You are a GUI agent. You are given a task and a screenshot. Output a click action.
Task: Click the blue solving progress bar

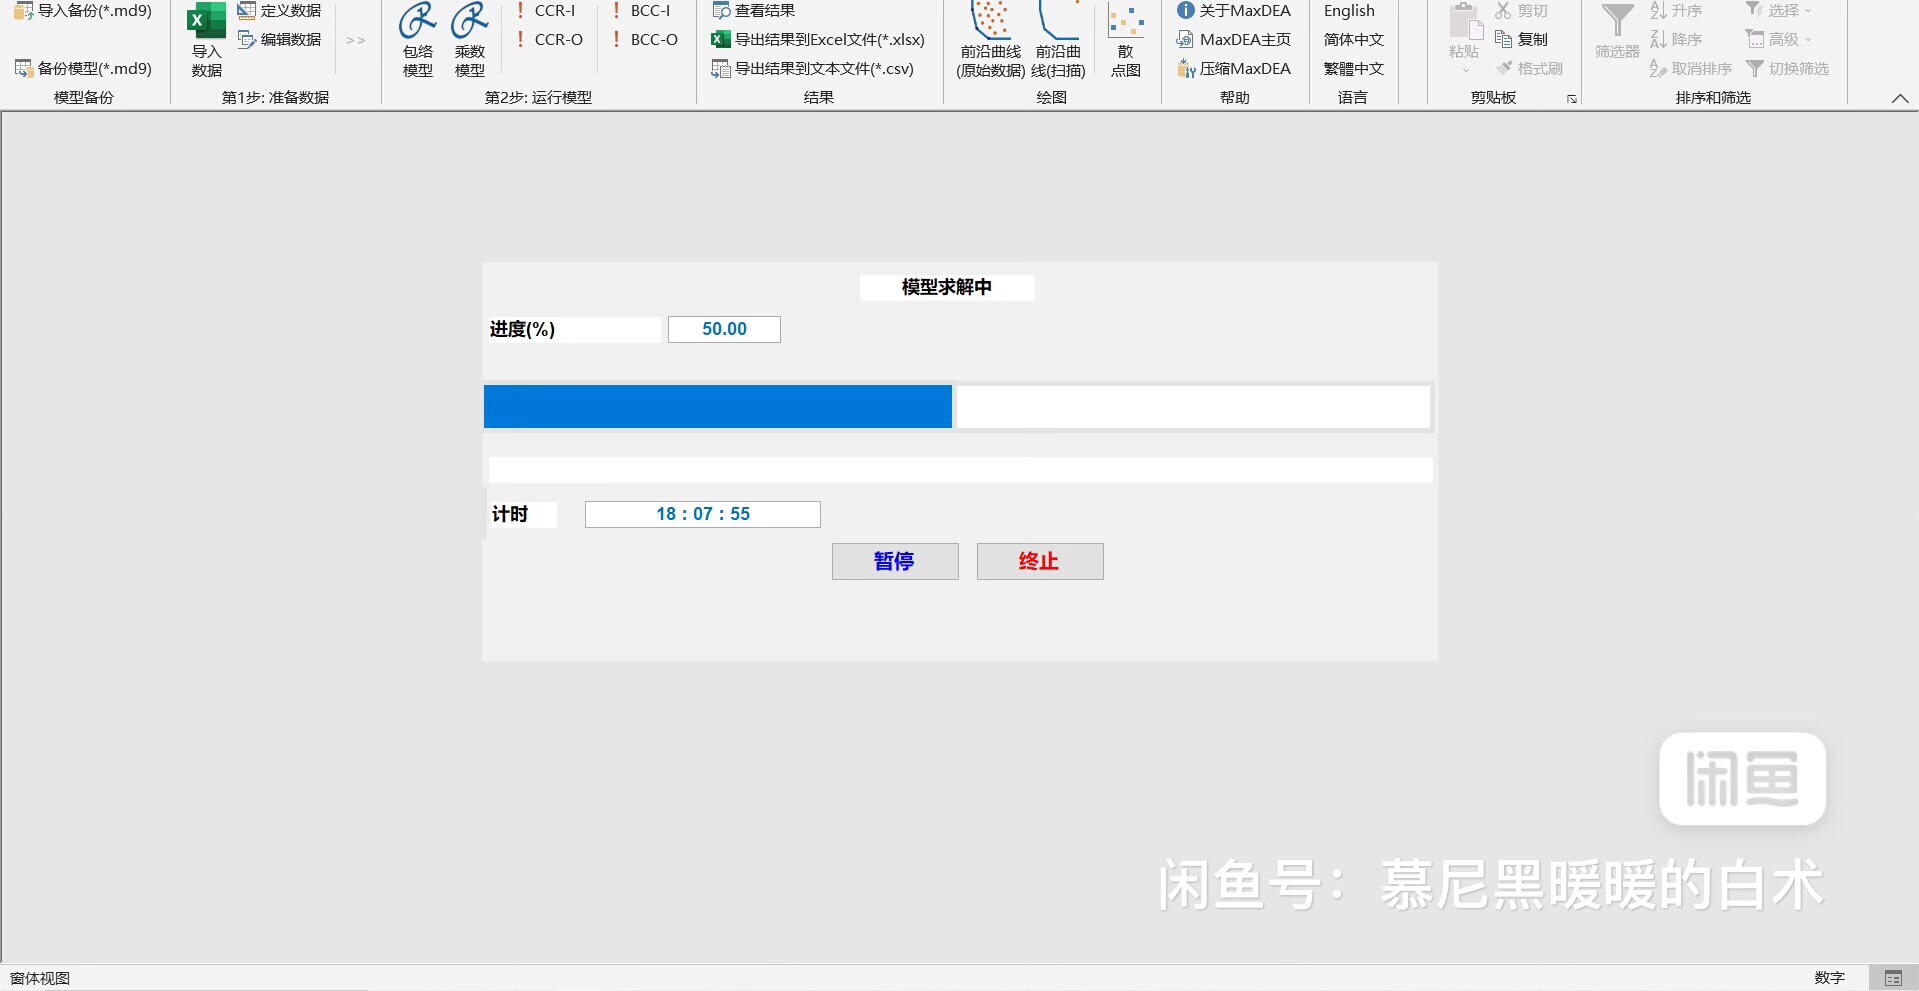point(718,407)
